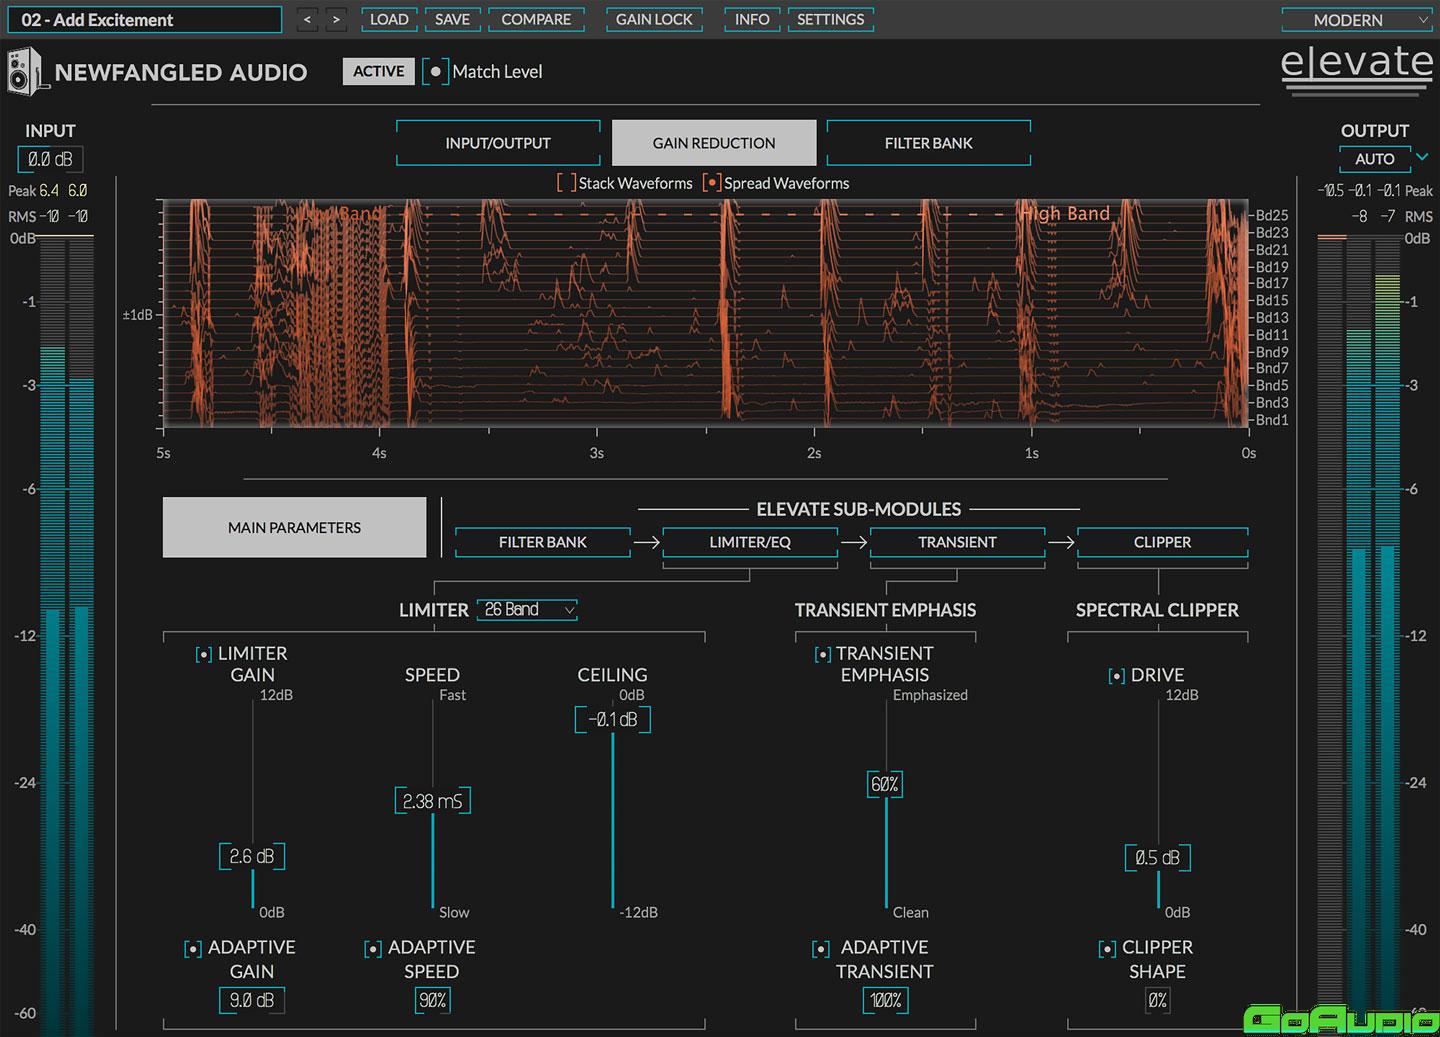
Task: Click the output Peak -10.5 readout
Action: pyautogui.click(x=1330, y=190)
